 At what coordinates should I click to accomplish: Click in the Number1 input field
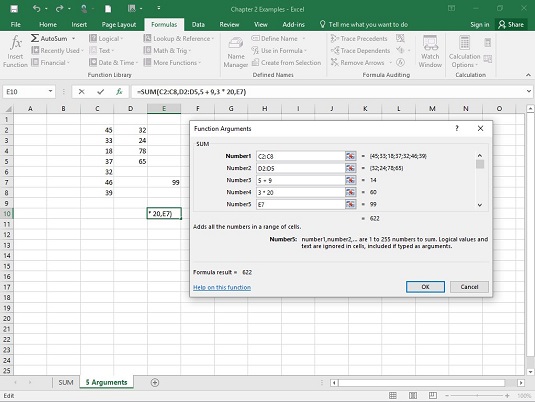tap(300, 156)
